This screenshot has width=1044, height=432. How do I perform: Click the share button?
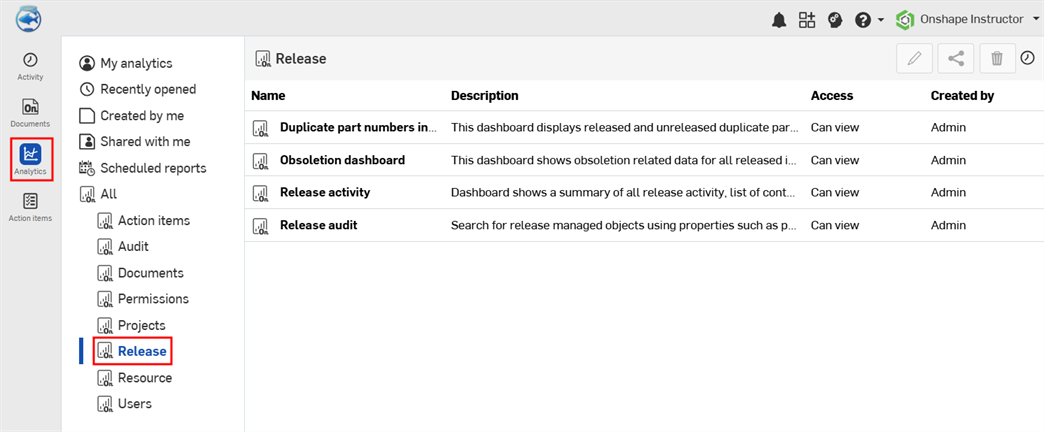(956, 59)
